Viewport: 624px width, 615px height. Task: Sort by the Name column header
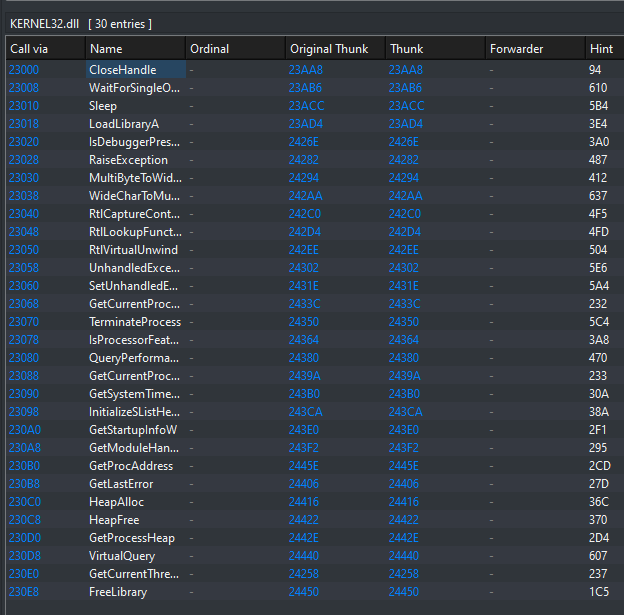pos(135,49)
